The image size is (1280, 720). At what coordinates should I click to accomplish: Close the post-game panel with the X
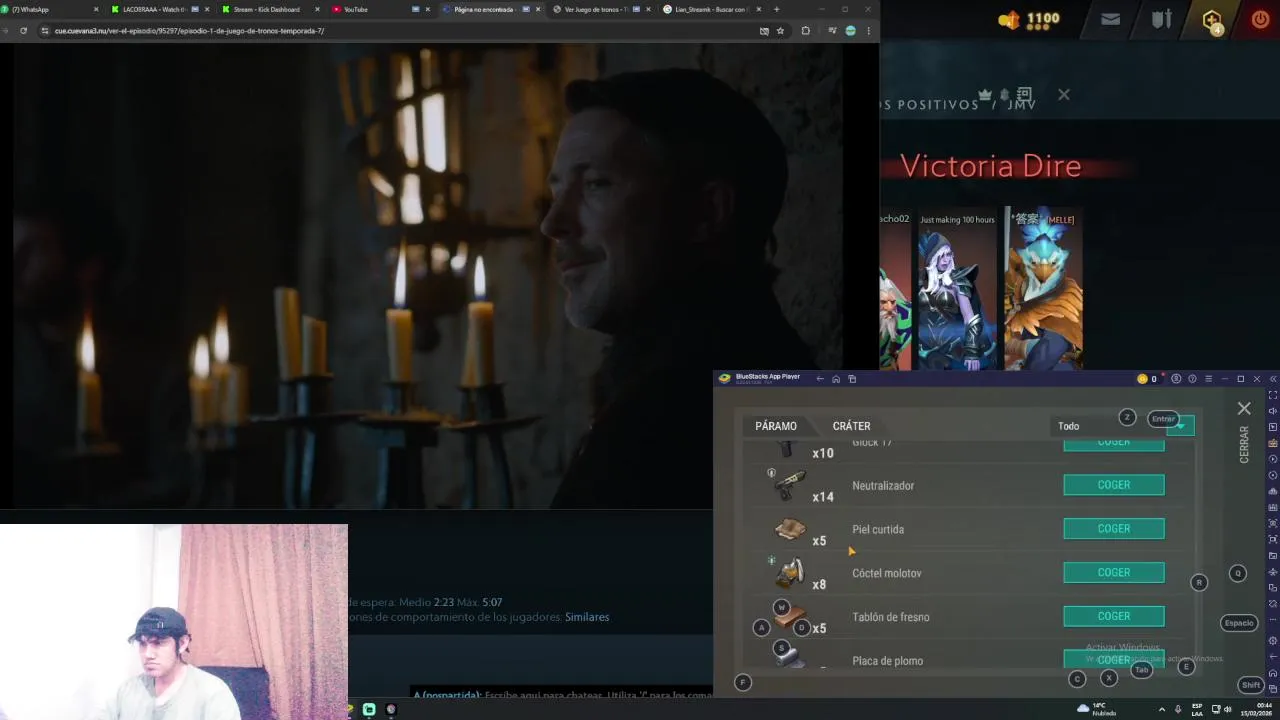click(x=1064, y=94)
